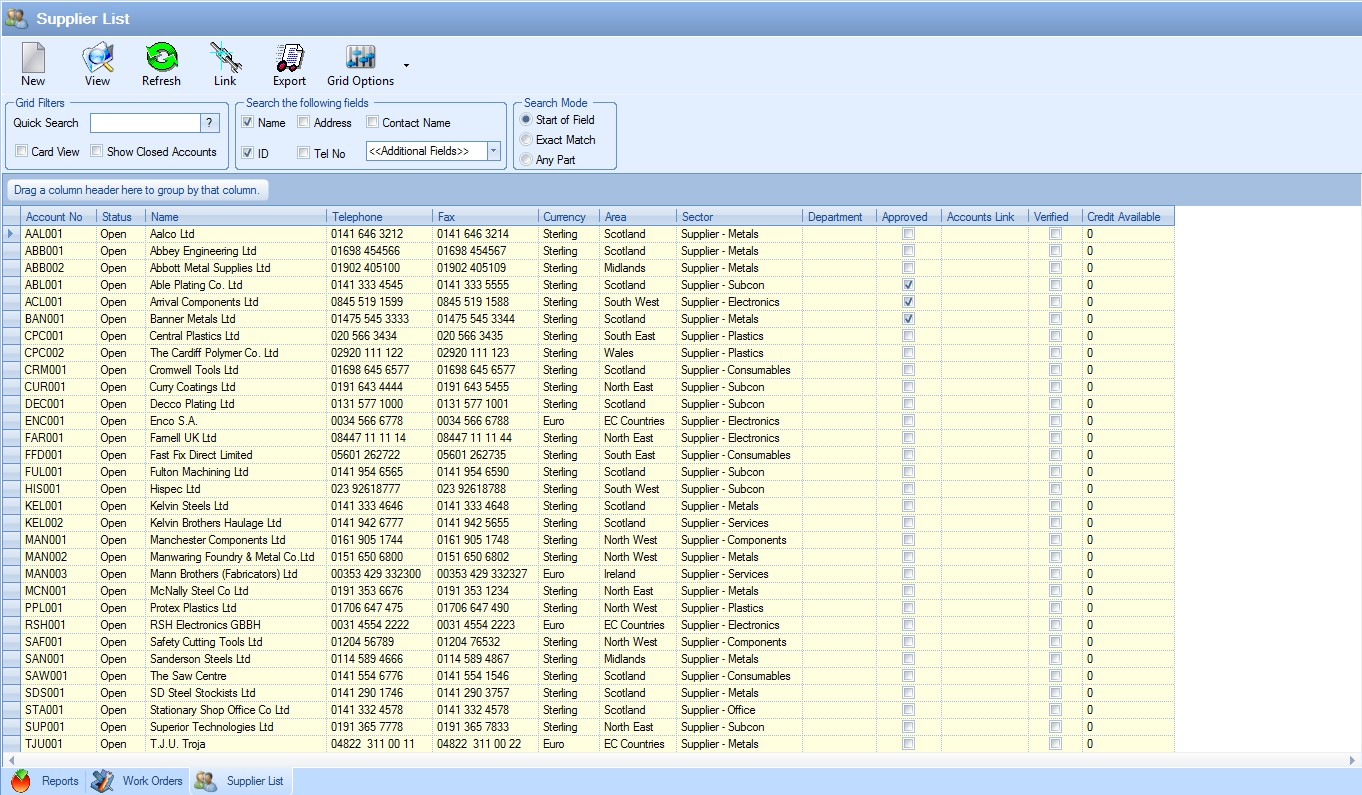
Task: Expand the Additional Fields dropdown
Action: click(x=493, y=151)
